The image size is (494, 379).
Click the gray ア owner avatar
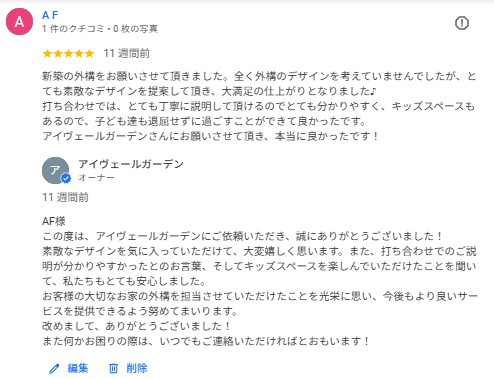(x=55, y=170)
